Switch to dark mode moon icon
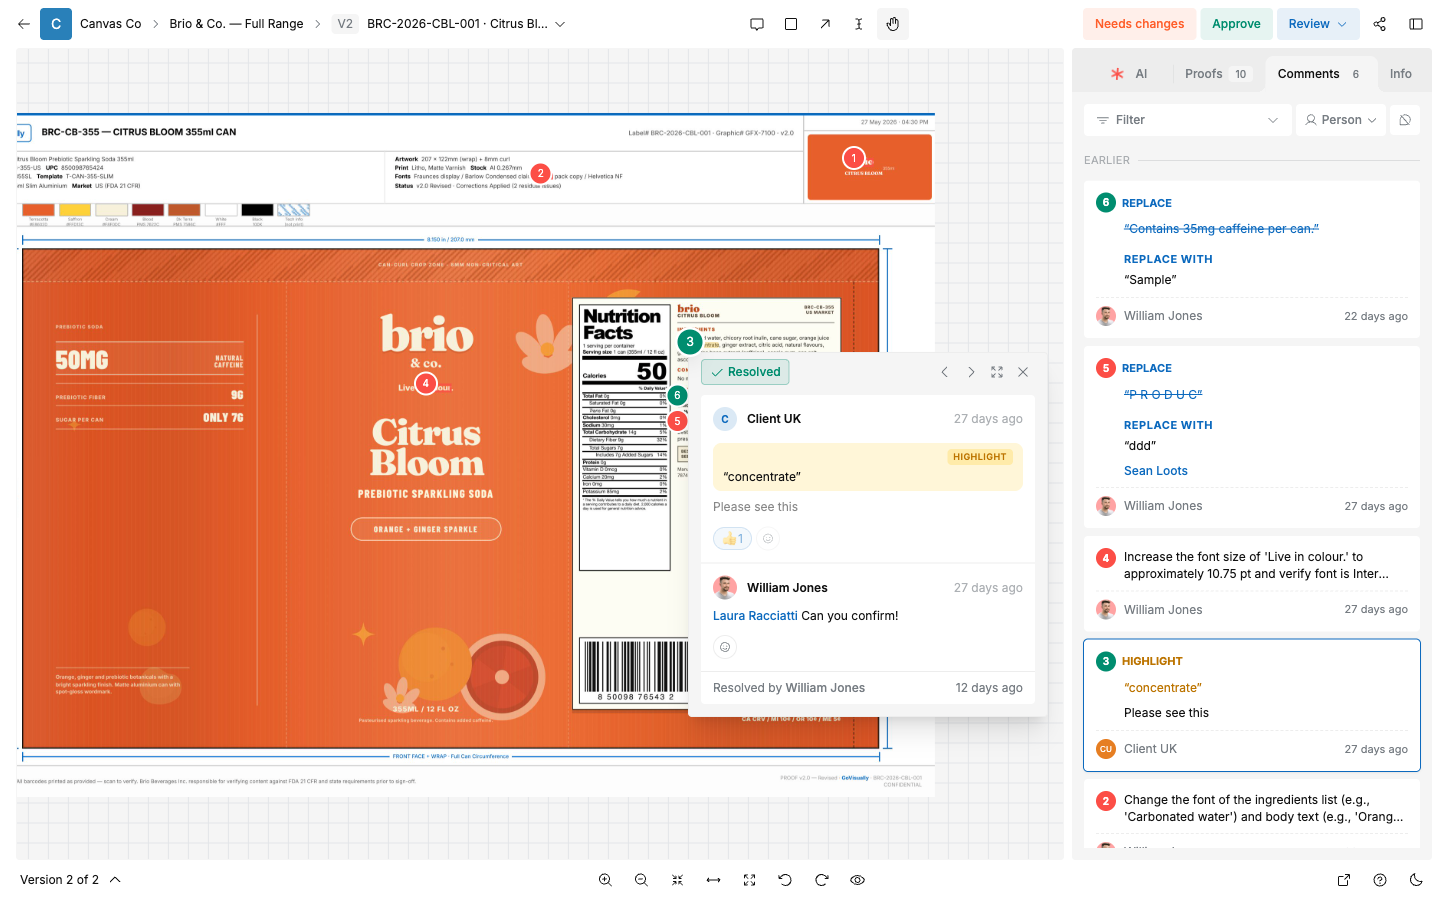 pos(1416,880)
